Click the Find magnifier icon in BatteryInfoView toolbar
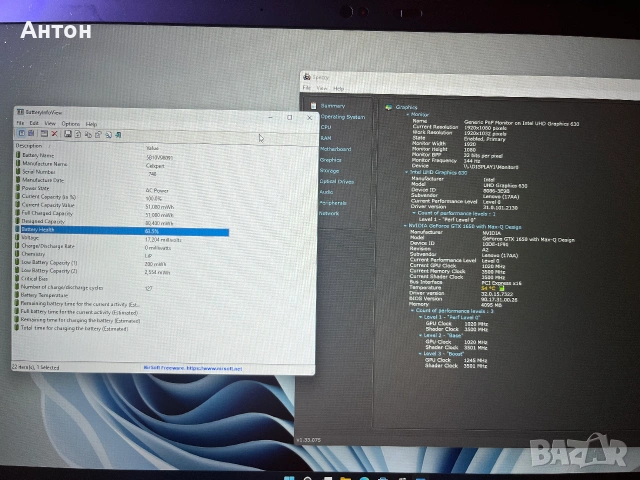This screenshot has height=480, width=640. 108,135
